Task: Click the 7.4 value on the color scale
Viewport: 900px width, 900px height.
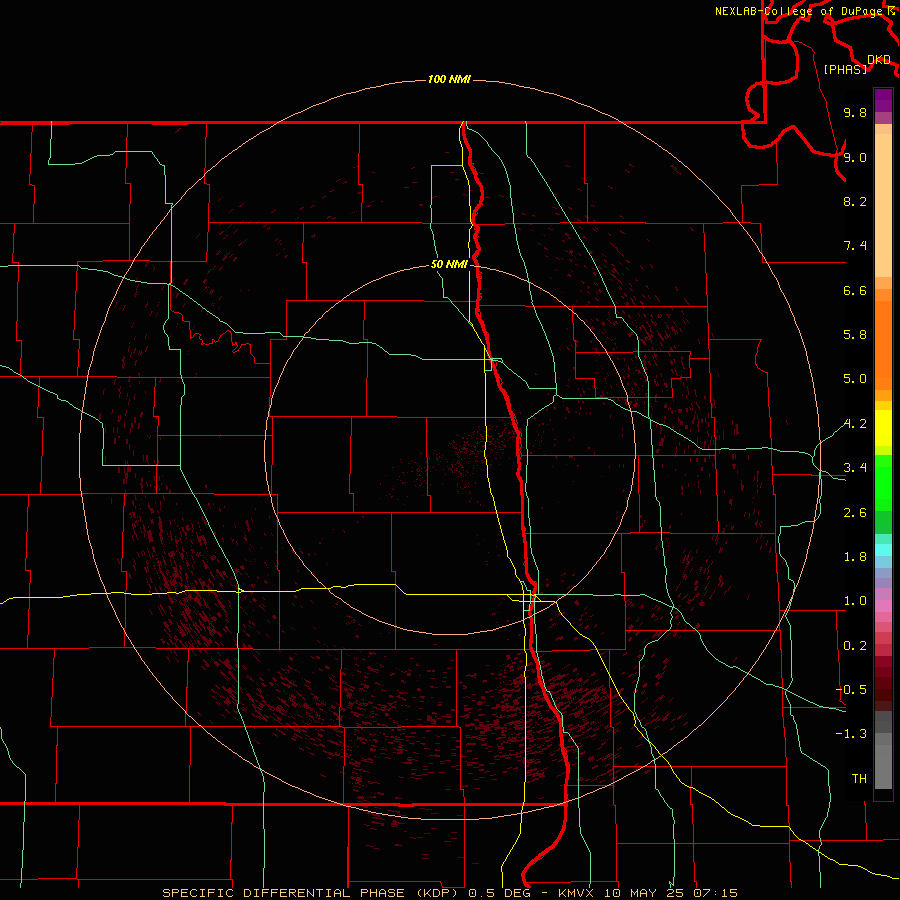Action: (855, 246)
